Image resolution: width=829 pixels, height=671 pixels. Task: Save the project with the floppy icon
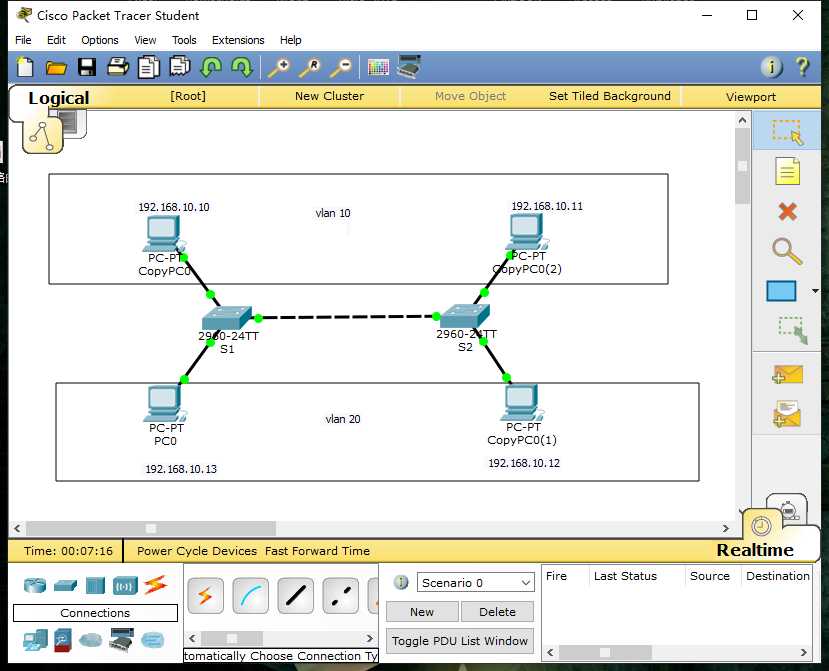point(87,67)
